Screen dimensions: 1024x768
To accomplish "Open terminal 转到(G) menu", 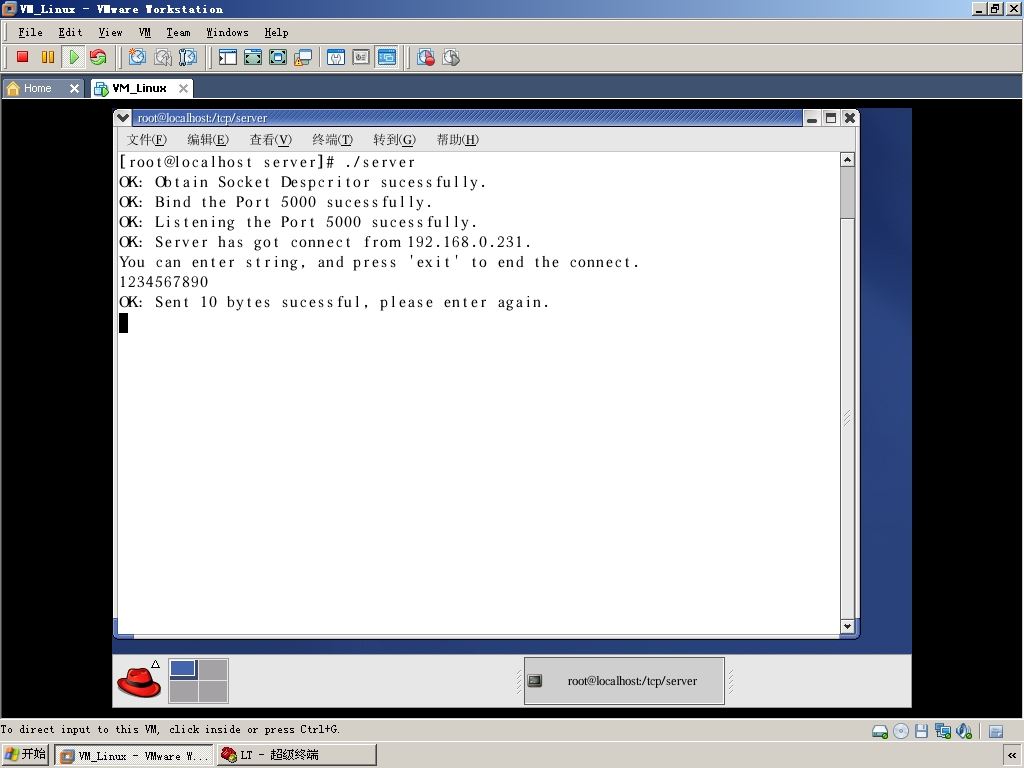I will pyautogui.click(x=394, y=140).
